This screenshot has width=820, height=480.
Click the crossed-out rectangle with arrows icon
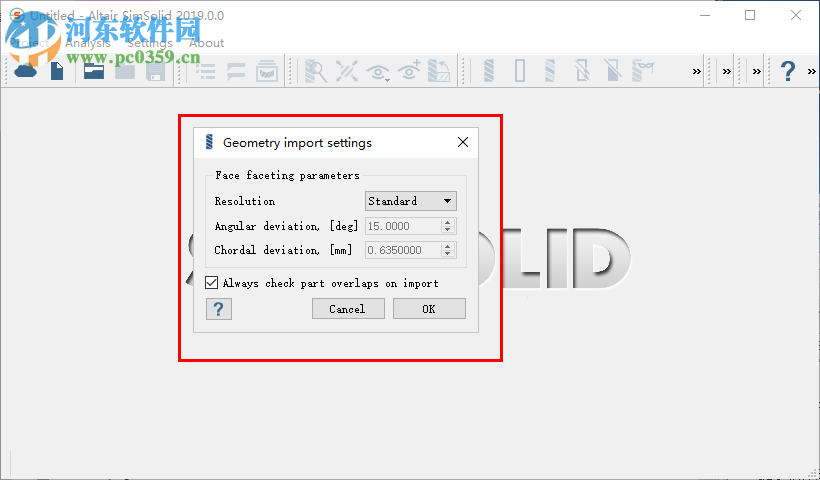(x=582, y=71)
